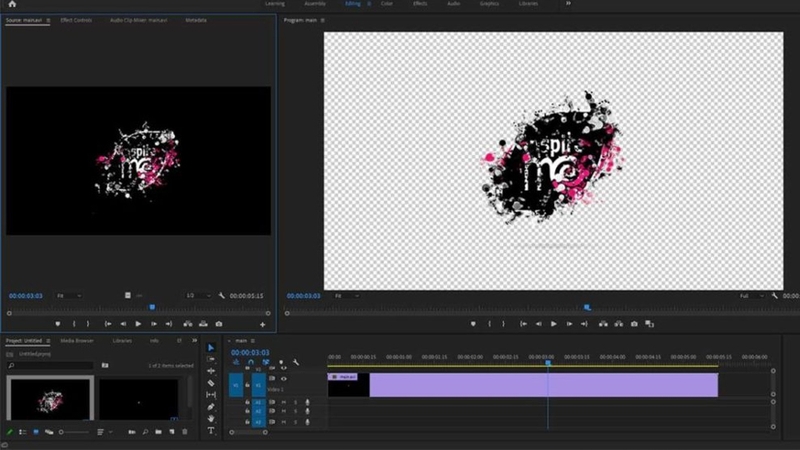Select the Razor tool
The height and width of the screenshot is (450, 800).
(211, 383)
